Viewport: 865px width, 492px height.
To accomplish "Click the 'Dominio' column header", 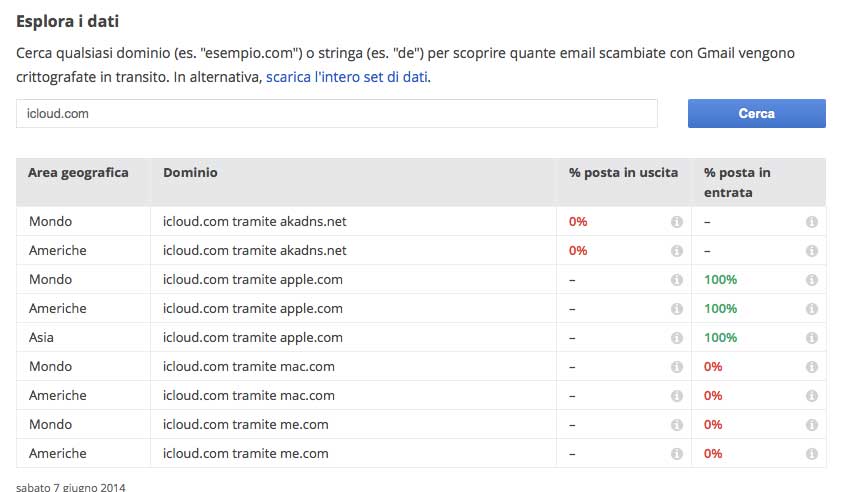I will 190,173.
